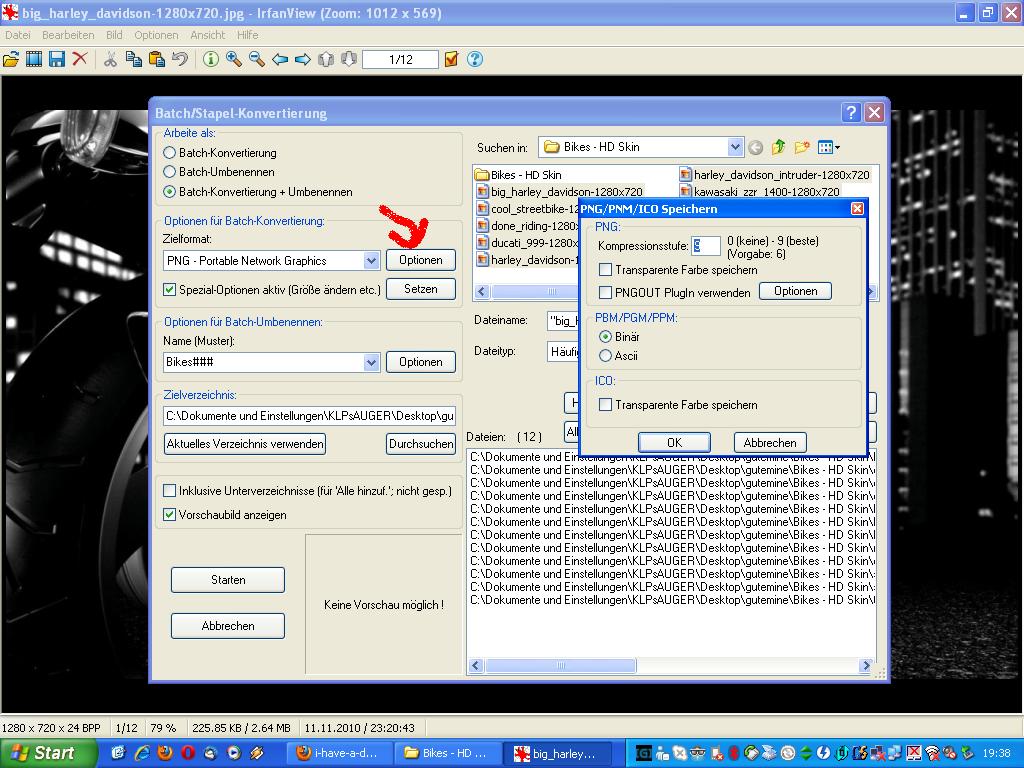Go to next image with right arrow icon
This screenshot has width=1024, height=768.
[302, 59]
